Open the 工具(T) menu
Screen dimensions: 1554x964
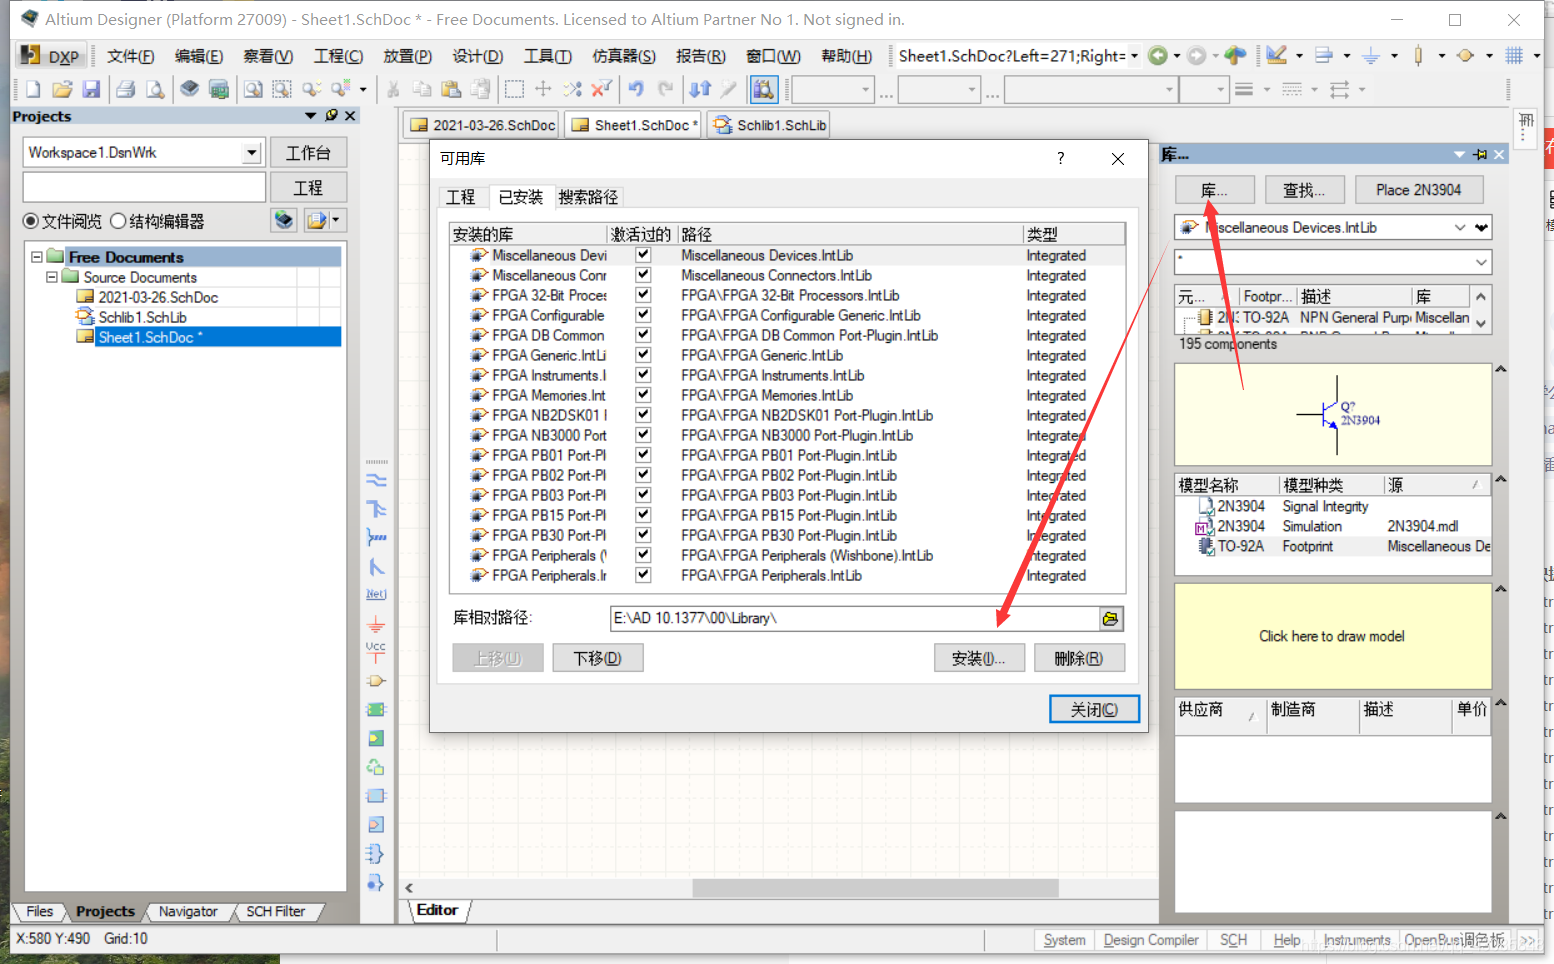click(547, 56)
